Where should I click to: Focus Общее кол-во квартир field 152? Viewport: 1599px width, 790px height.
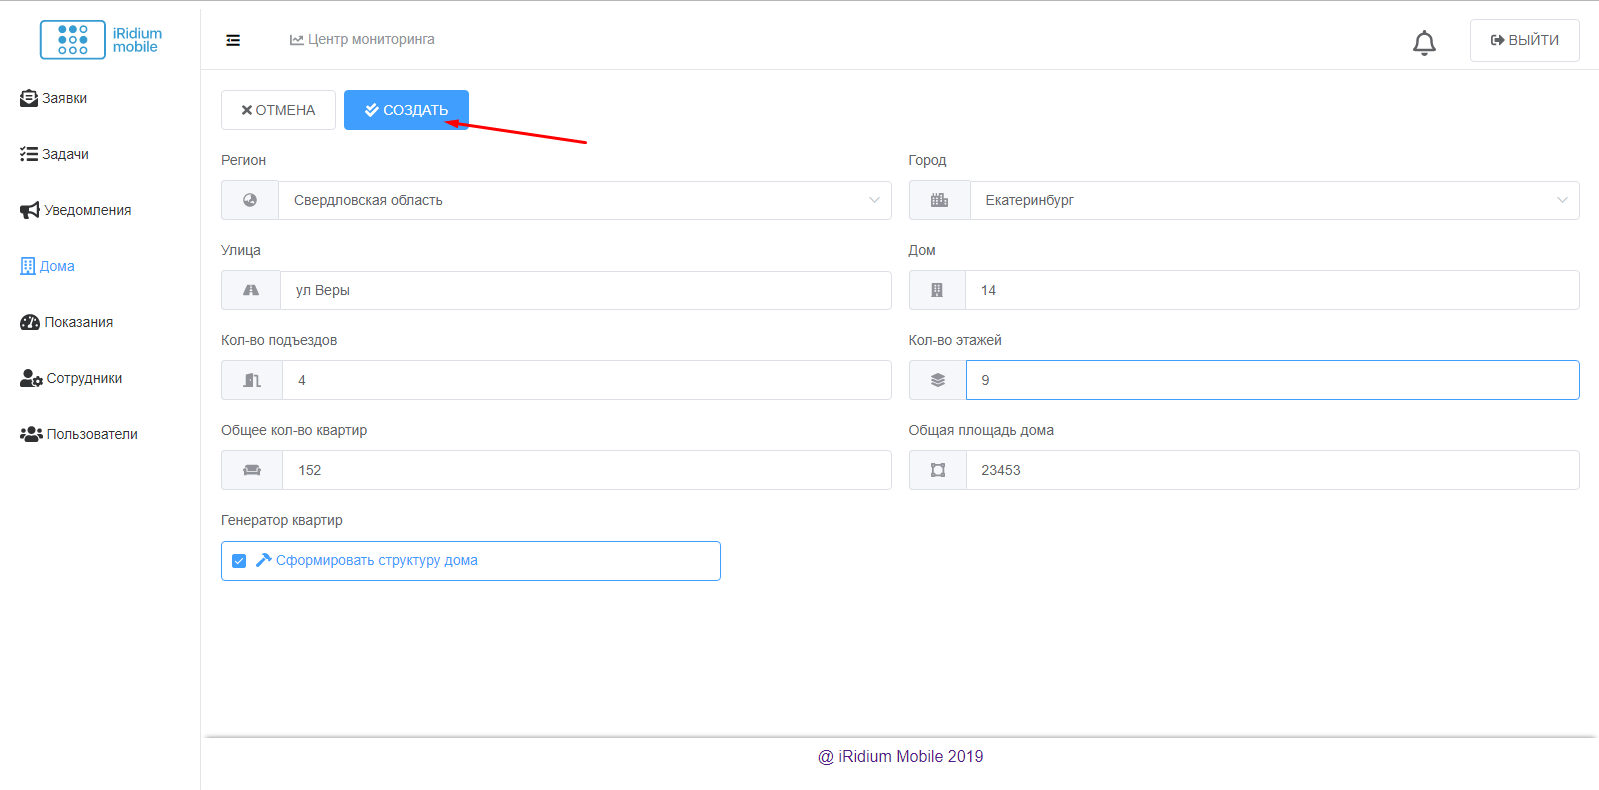coord(587,470)
